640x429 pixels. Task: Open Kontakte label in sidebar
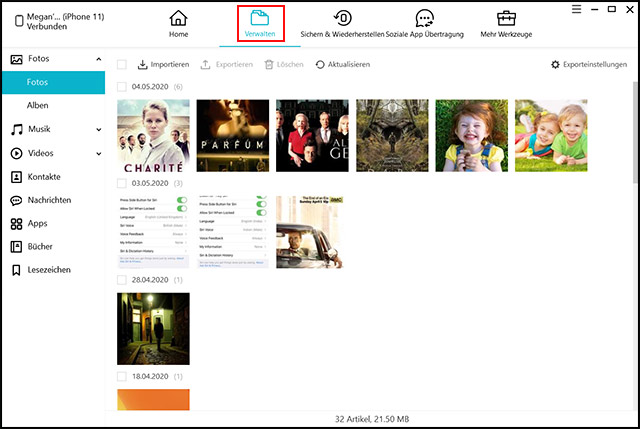(44, 177)
